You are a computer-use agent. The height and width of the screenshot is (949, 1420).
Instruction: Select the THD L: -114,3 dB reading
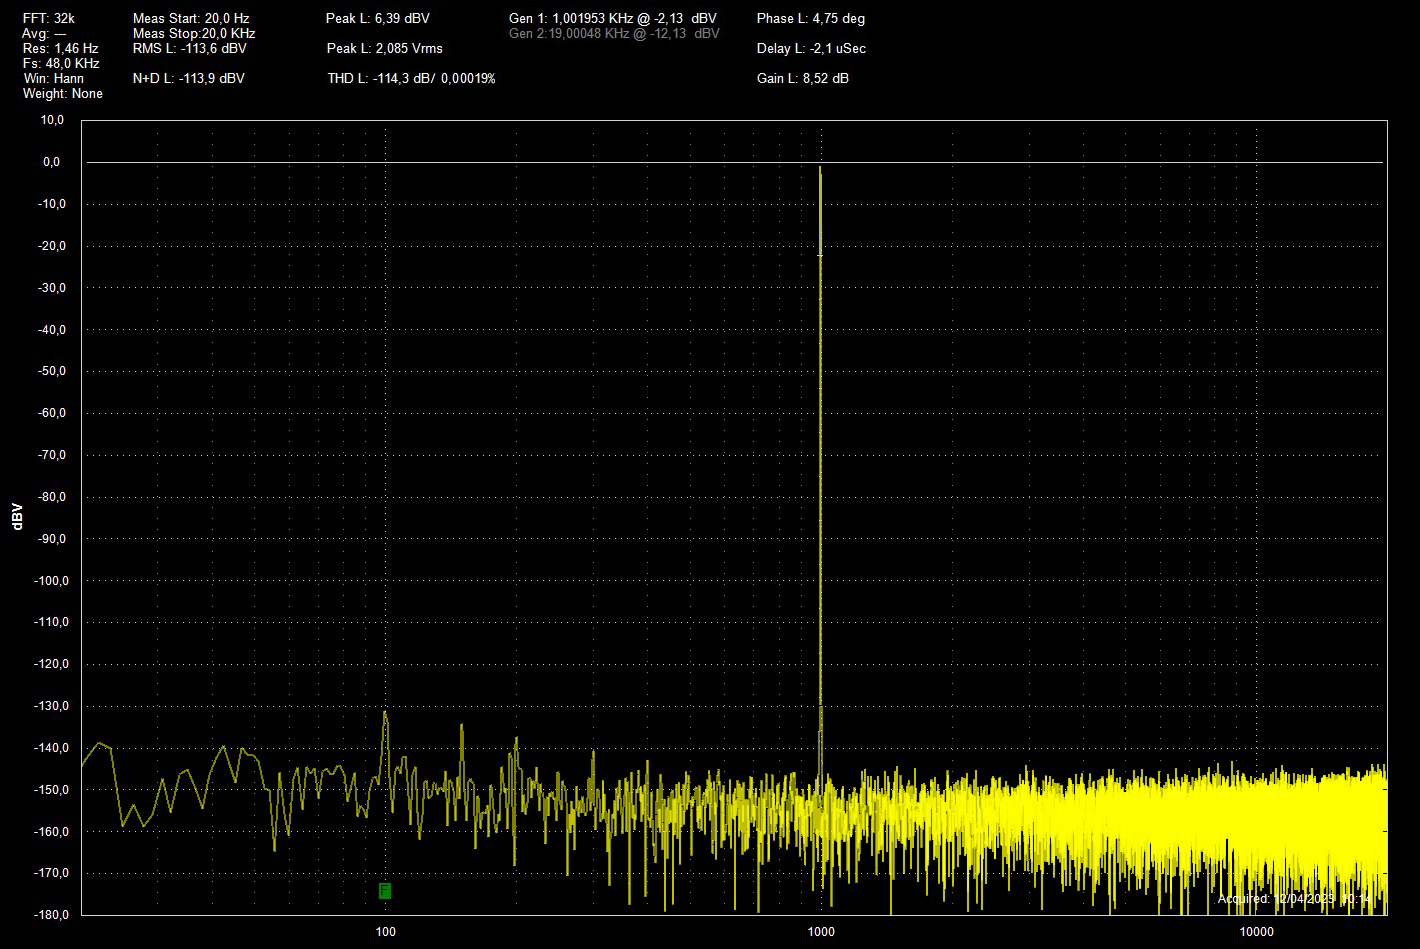(411, 78)
